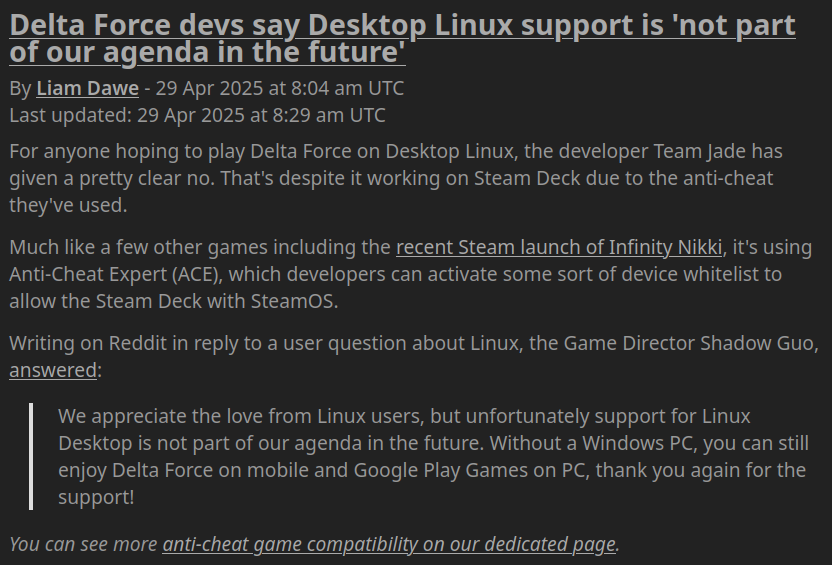Open author Liam Dawe's profile link

[x=88, y=88]
